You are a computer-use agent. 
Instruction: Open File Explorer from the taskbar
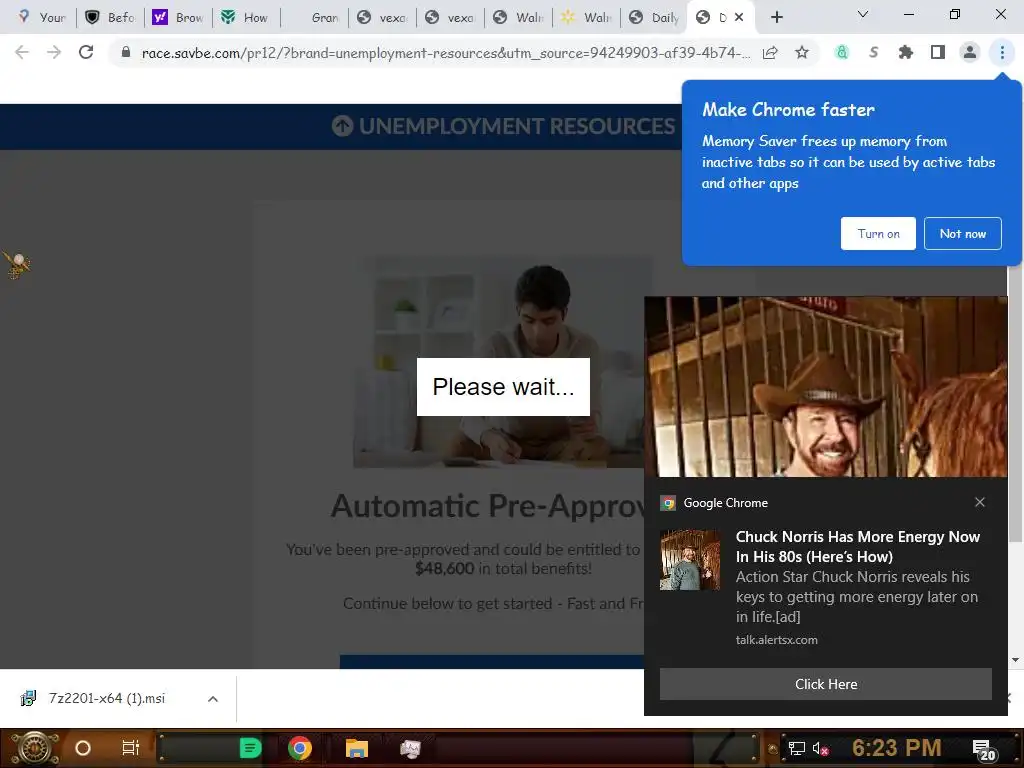pyautogui.click(x=357, y=748)
